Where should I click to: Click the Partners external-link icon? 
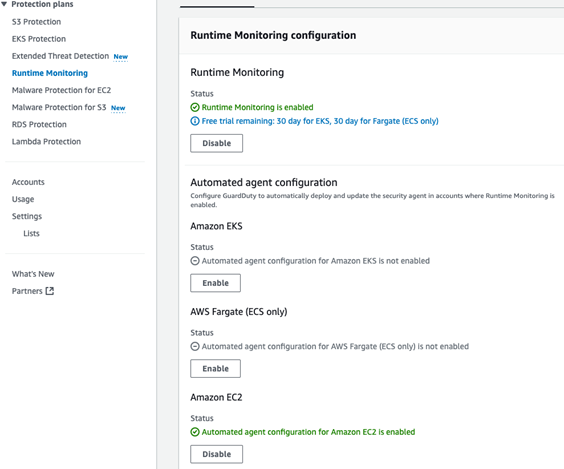click(x=50, y=291)
